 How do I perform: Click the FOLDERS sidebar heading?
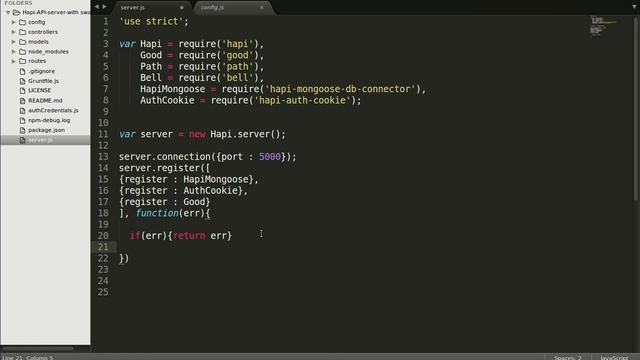point(18,3)
